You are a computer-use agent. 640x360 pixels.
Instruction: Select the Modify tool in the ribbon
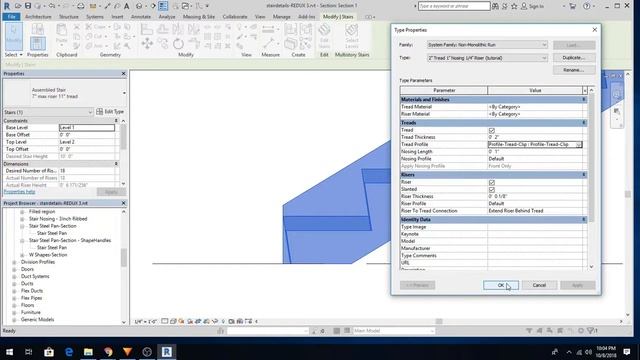click(x=13, y=36)
